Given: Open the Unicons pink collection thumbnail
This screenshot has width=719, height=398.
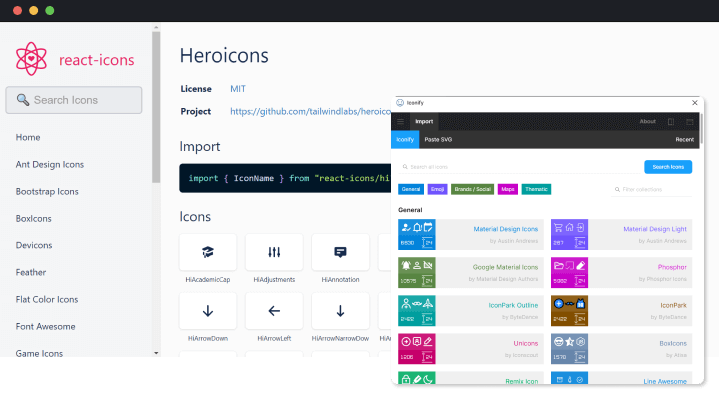Looking at the screenshot, I should 416,348.
